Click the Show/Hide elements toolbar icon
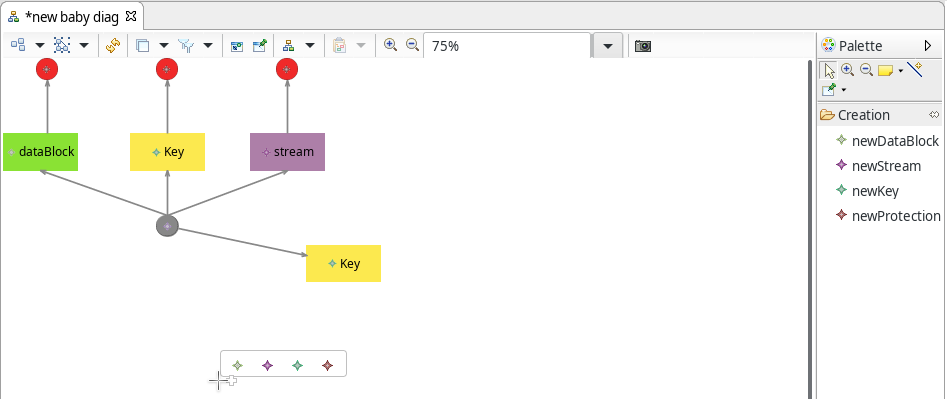 [237, 46]
